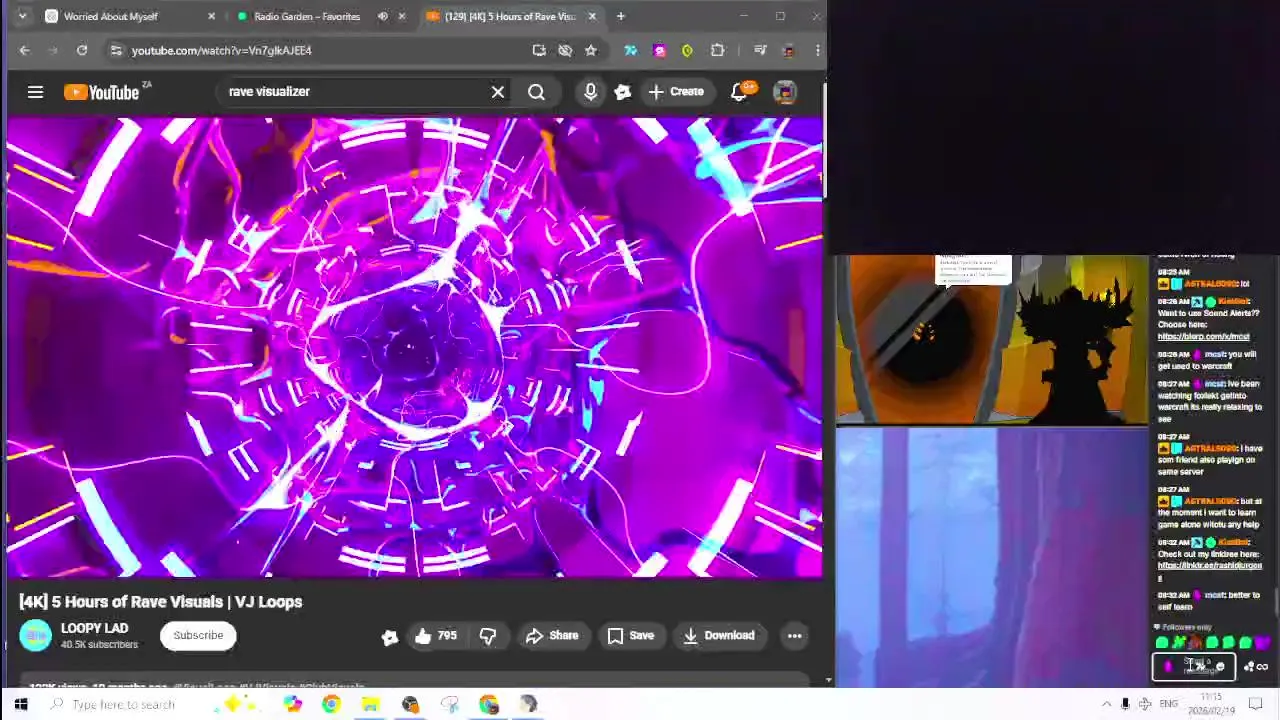The width and height of the screenshot is (1280, 720).
Task: Click the system tray microphone icon
Action: pos(1125,705)
